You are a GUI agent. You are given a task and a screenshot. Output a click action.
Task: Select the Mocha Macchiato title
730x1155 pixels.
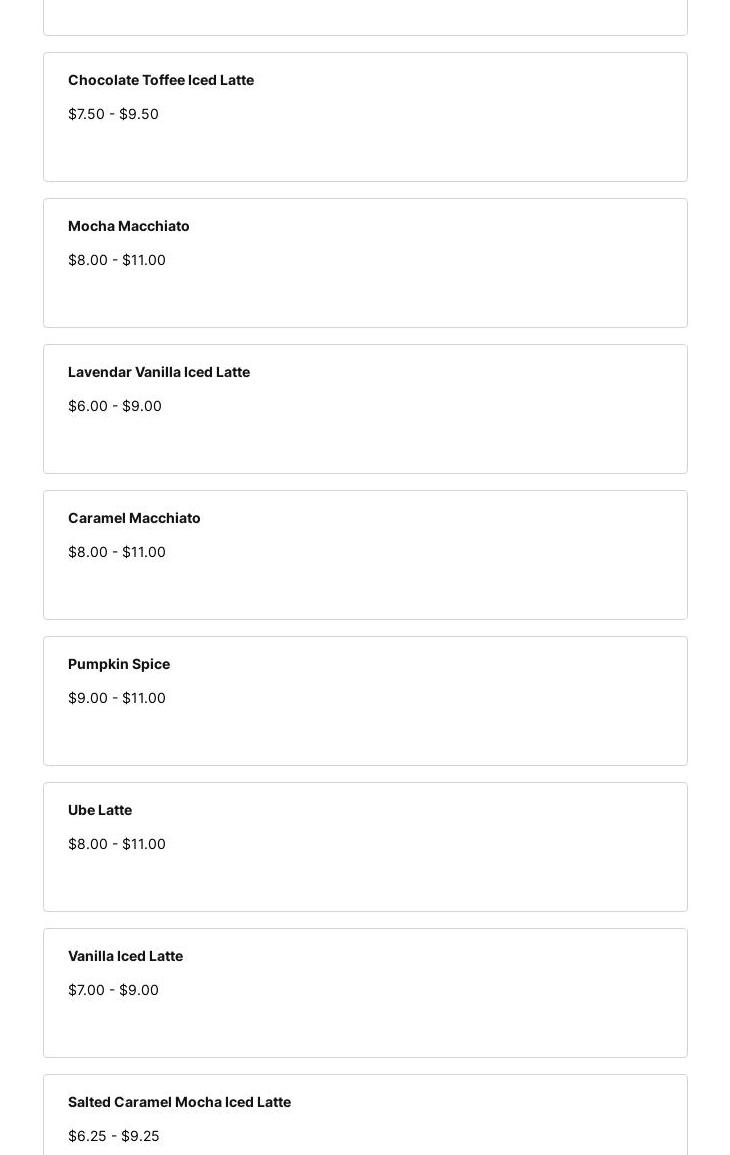click(129, 226)
